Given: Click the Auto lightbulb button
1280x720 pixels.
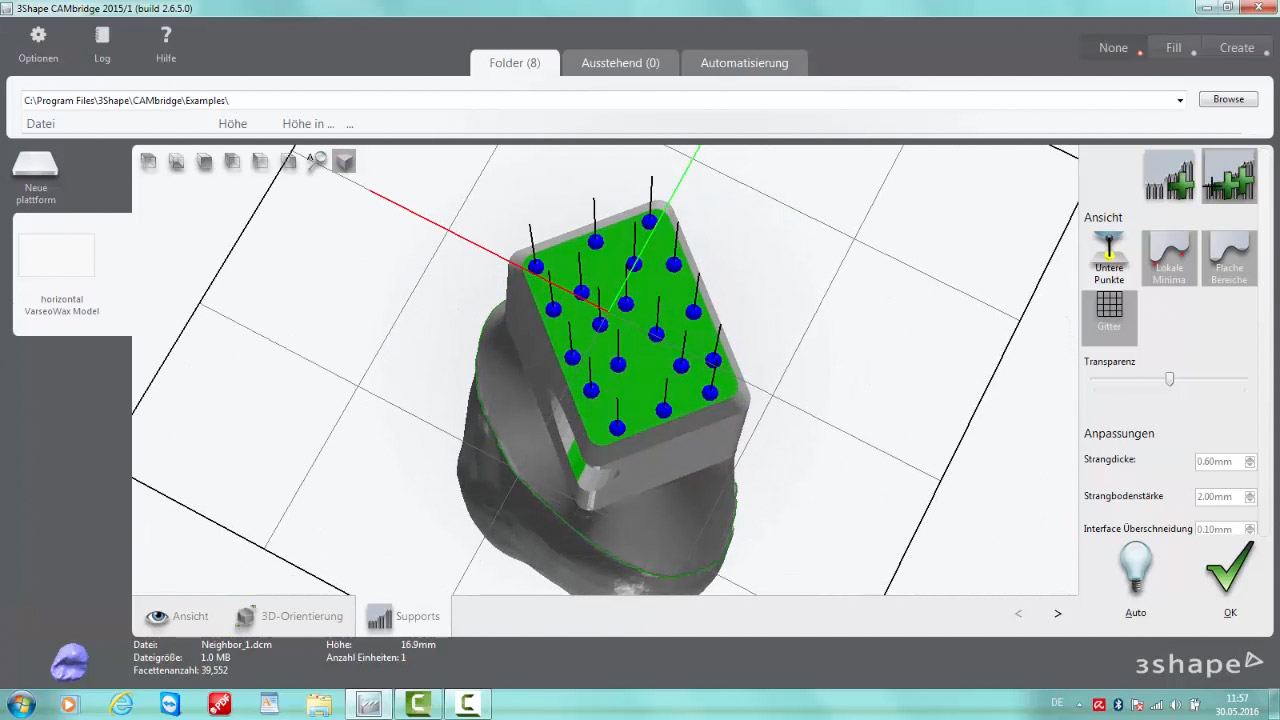Looking at the screenshot, I should 1135,579.
